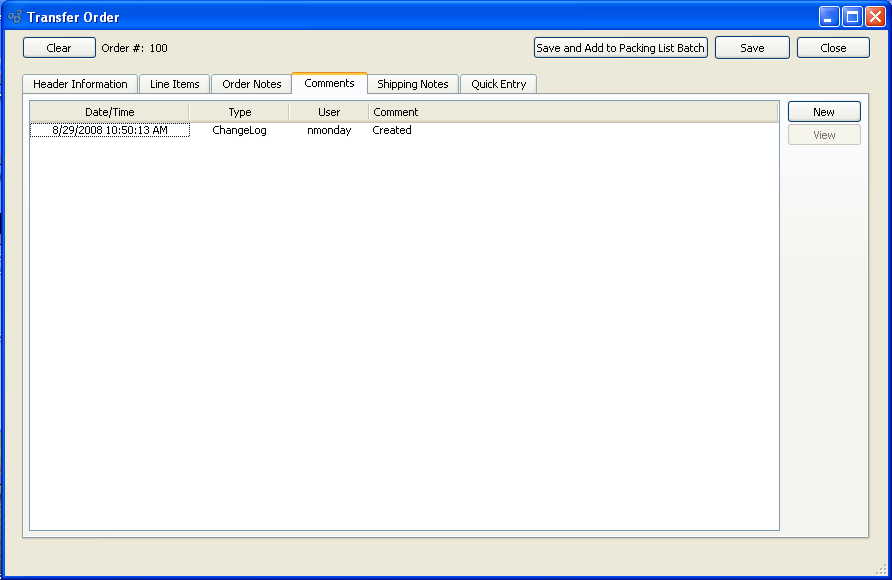Image resolution: width=892 pixels, height=580 pixels.
Task: Sort by the Comment column header
Action: click(573, 112)
